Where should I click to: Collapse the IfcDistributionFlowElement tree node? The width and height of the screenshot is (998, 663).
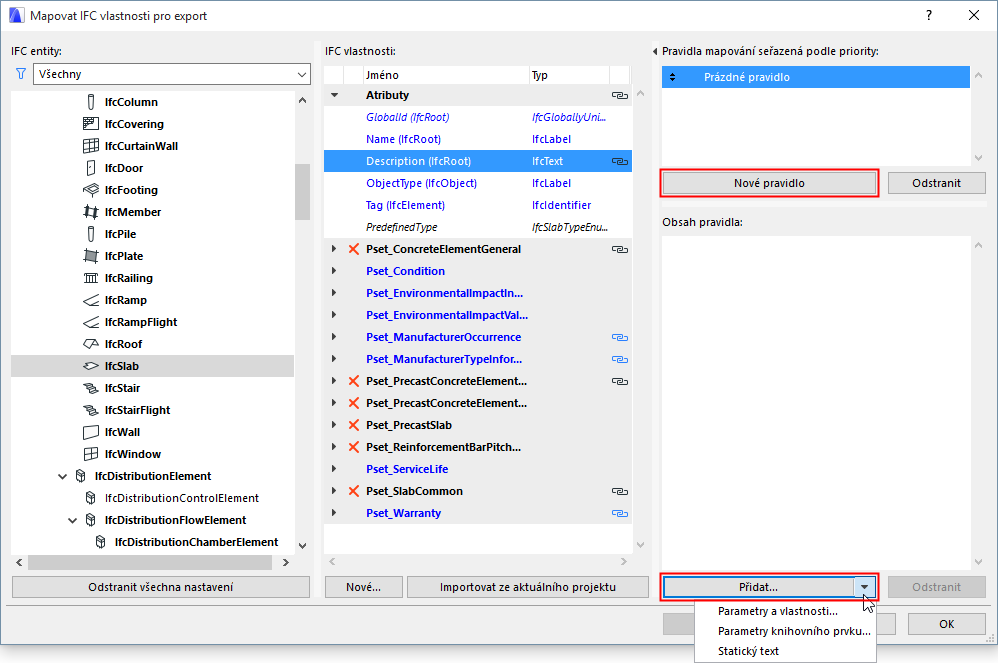pos(73,520)
